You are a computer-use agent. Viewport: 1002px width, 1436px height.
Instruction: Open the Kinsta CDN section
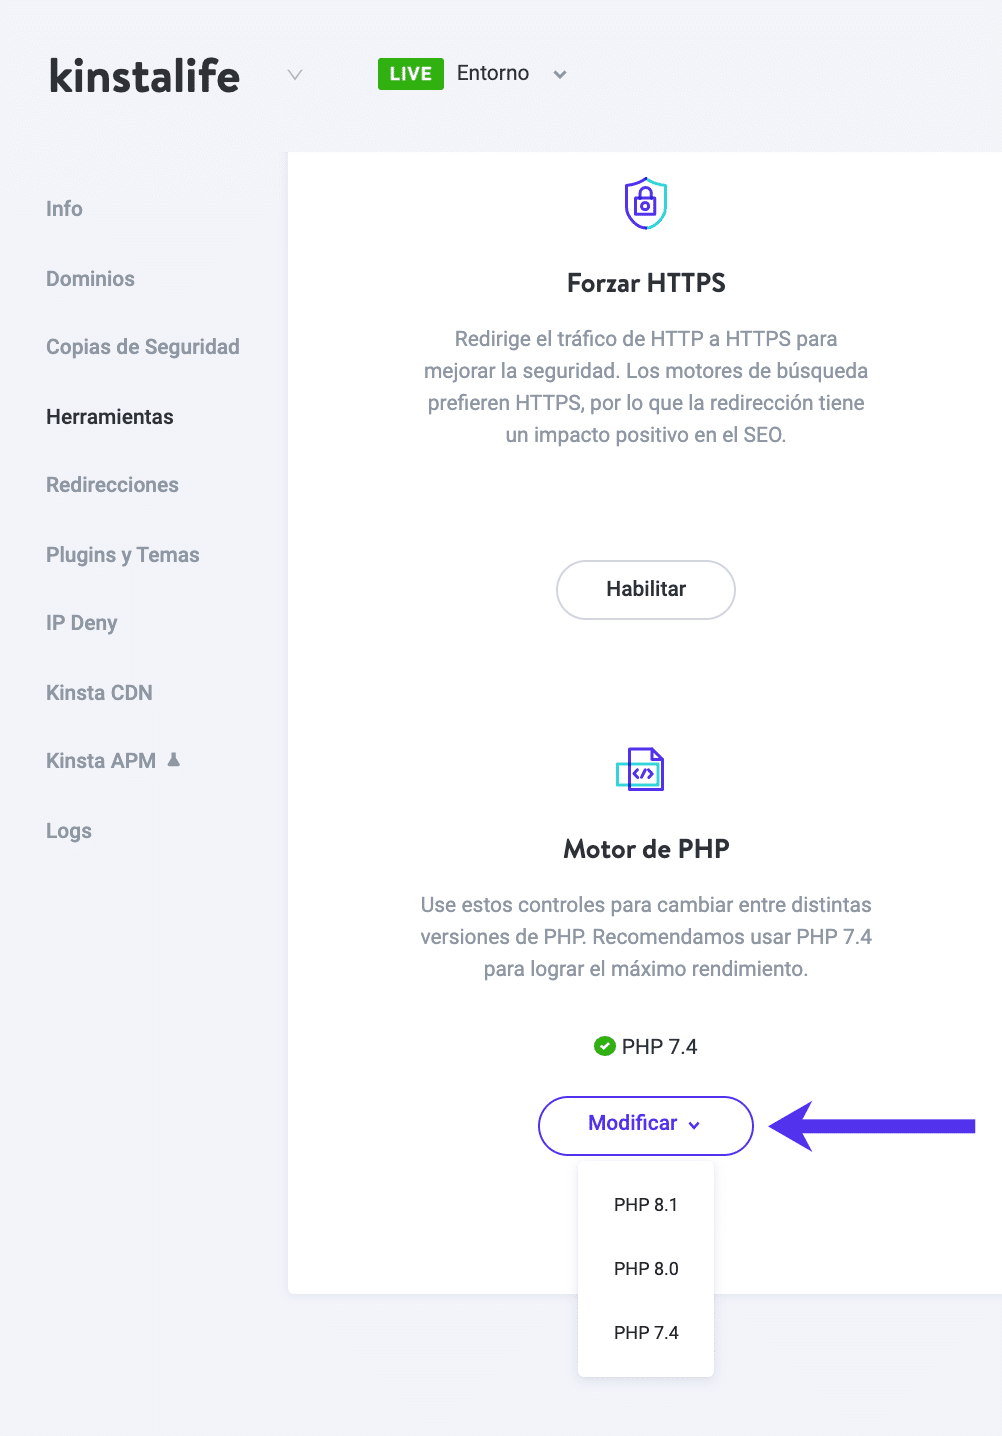pos(99,693)
